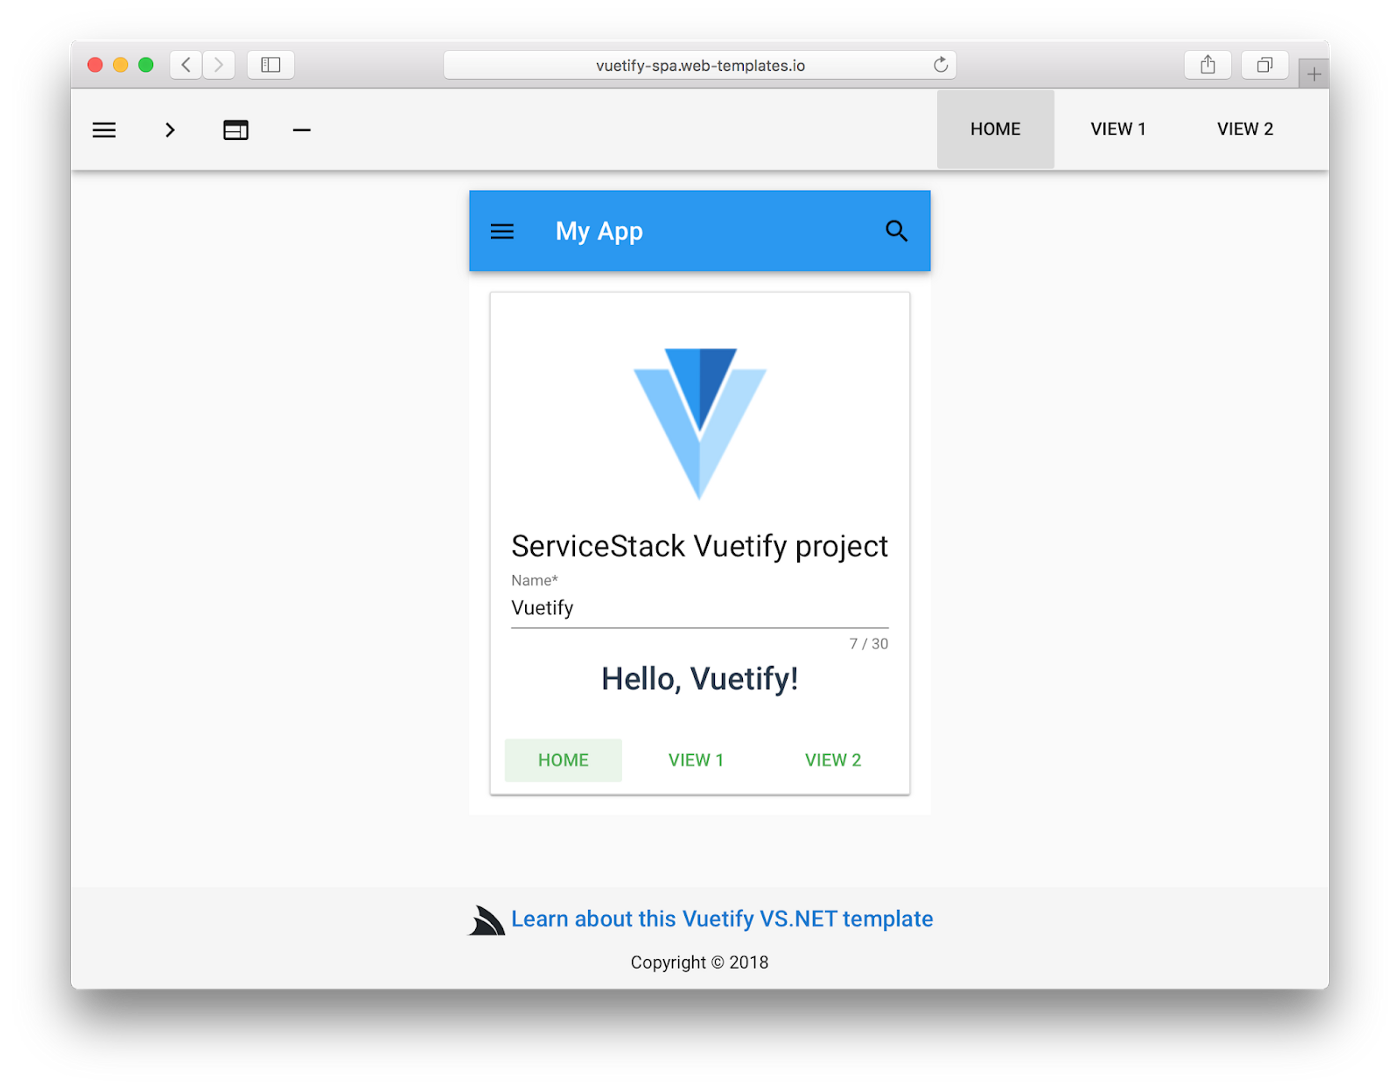
Task: Click the right chevron icon in the top toolbar
Action: 169,129
